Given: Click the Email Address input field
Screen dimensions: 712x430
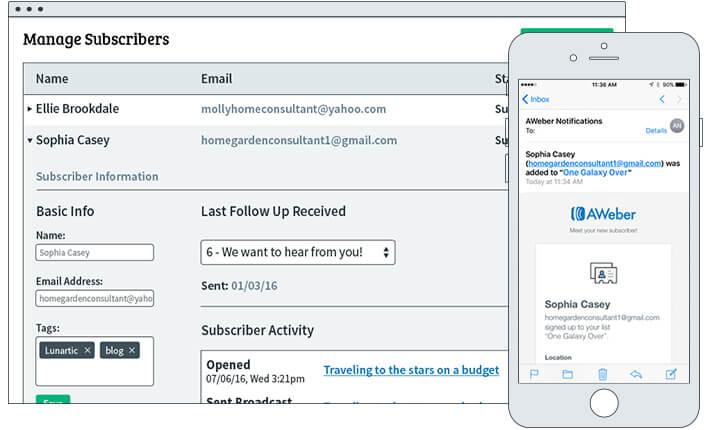Looking at the screenshot, I should coord(94,298).
